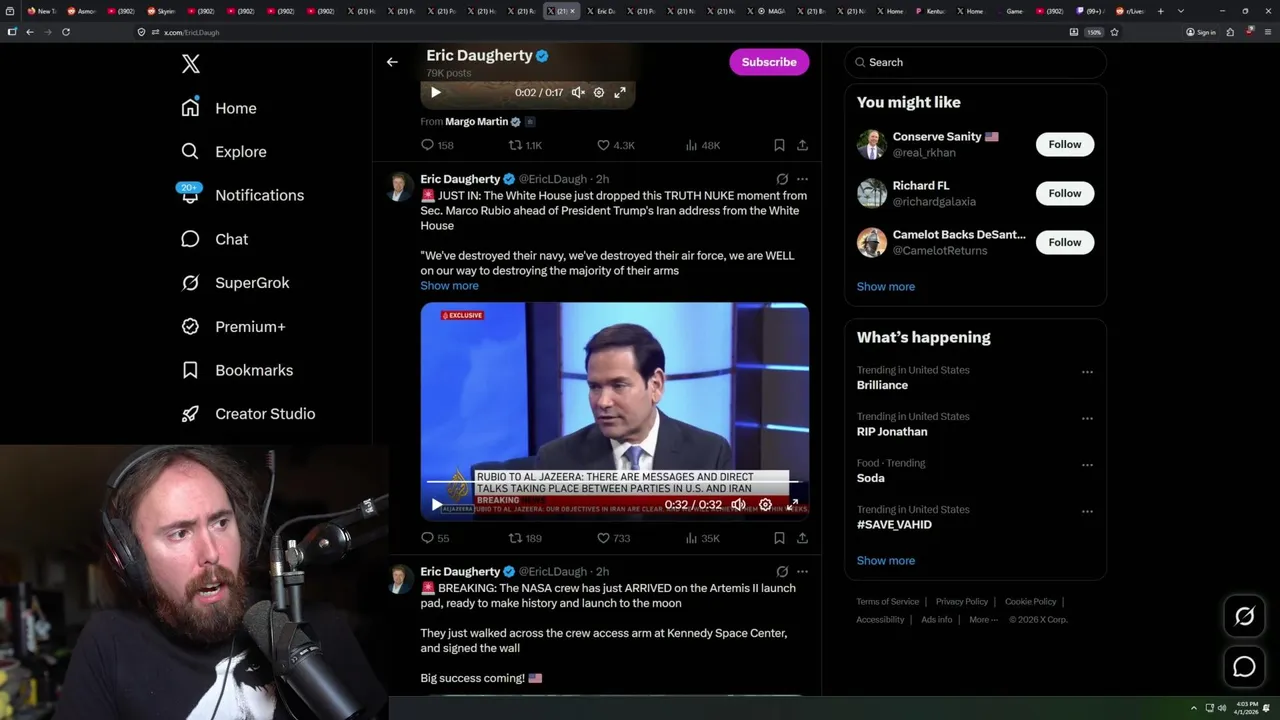Image resolution: width=1280 pixels, height=720 pixels.
Task: Open Terms of Service link
Action: 887,602
